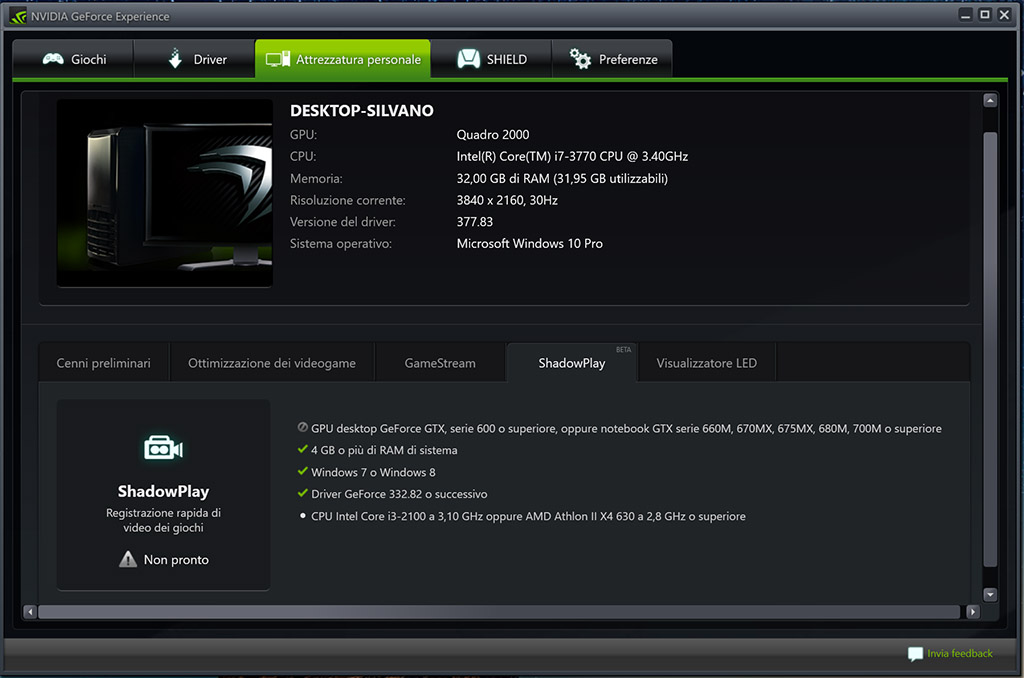
Task: Click the unsupported GPU requirement icon
Action: [302, 427]
